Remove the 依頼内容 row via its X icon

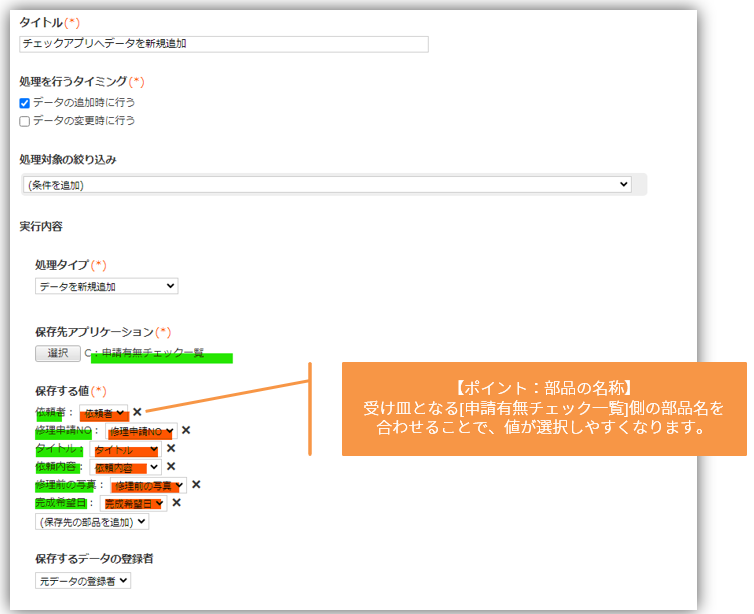(171, 466)
